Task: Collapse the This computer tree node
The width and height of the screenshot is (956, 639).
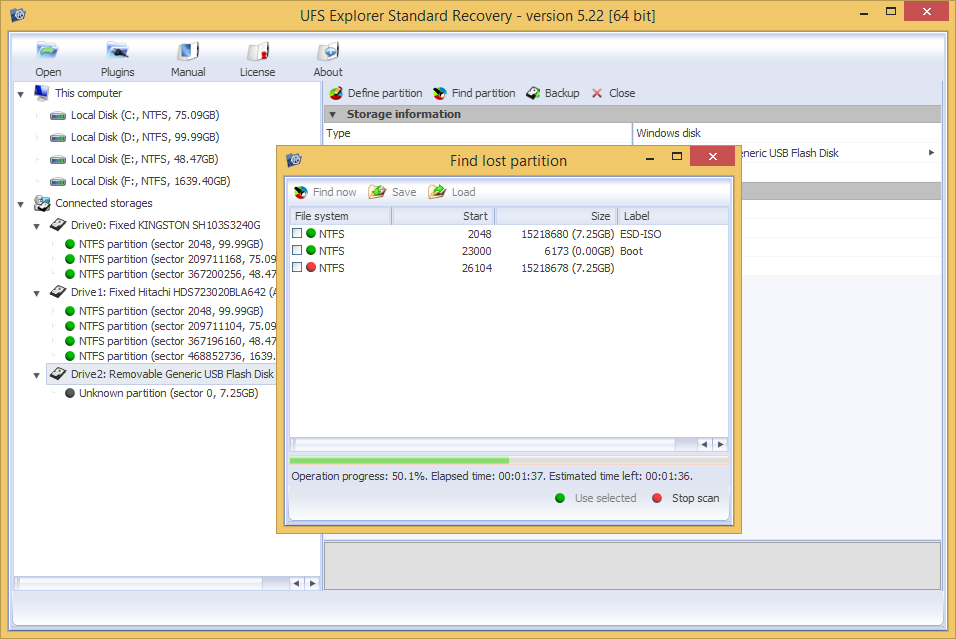Action: [x=21, y=94]
